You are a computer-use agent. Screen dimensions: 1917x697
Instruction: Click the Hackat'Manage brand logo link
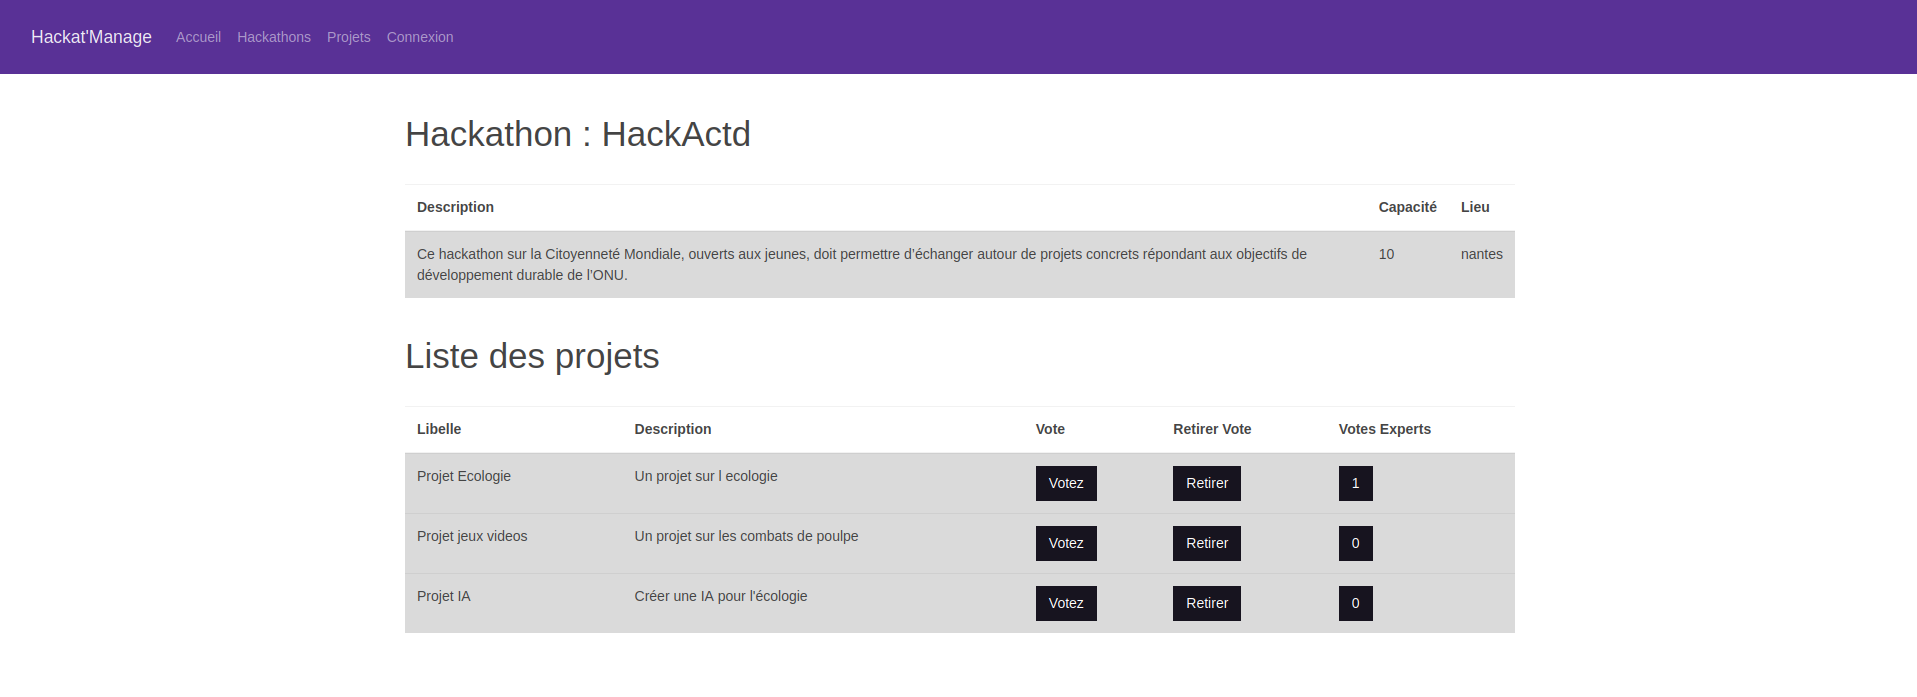point(91,37)
